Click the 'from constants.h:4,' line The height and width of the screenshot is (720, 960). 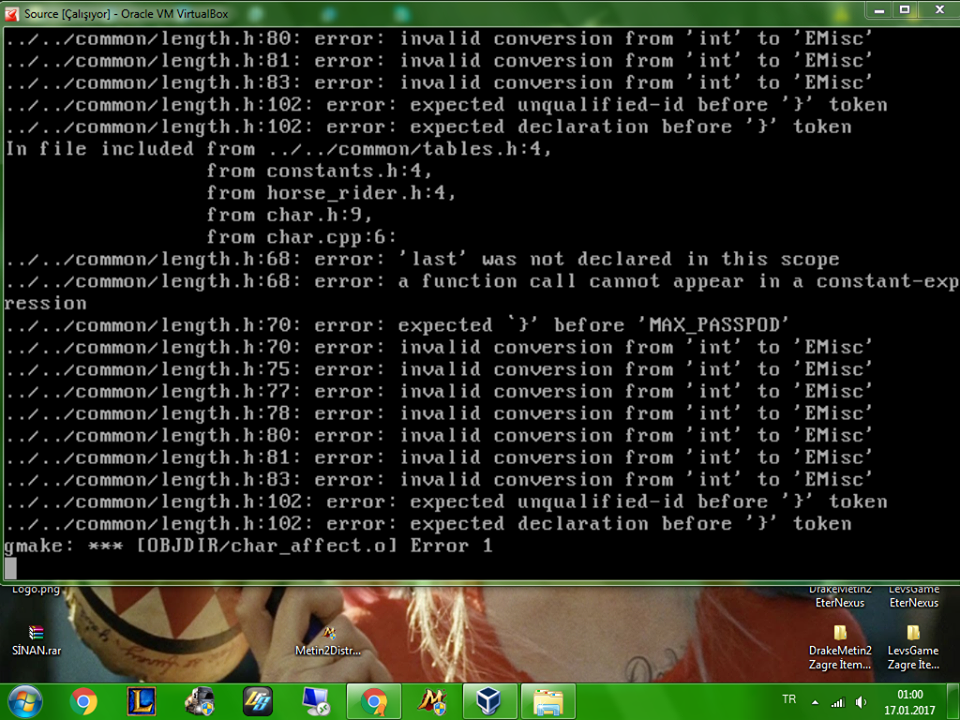pos(319,171)
